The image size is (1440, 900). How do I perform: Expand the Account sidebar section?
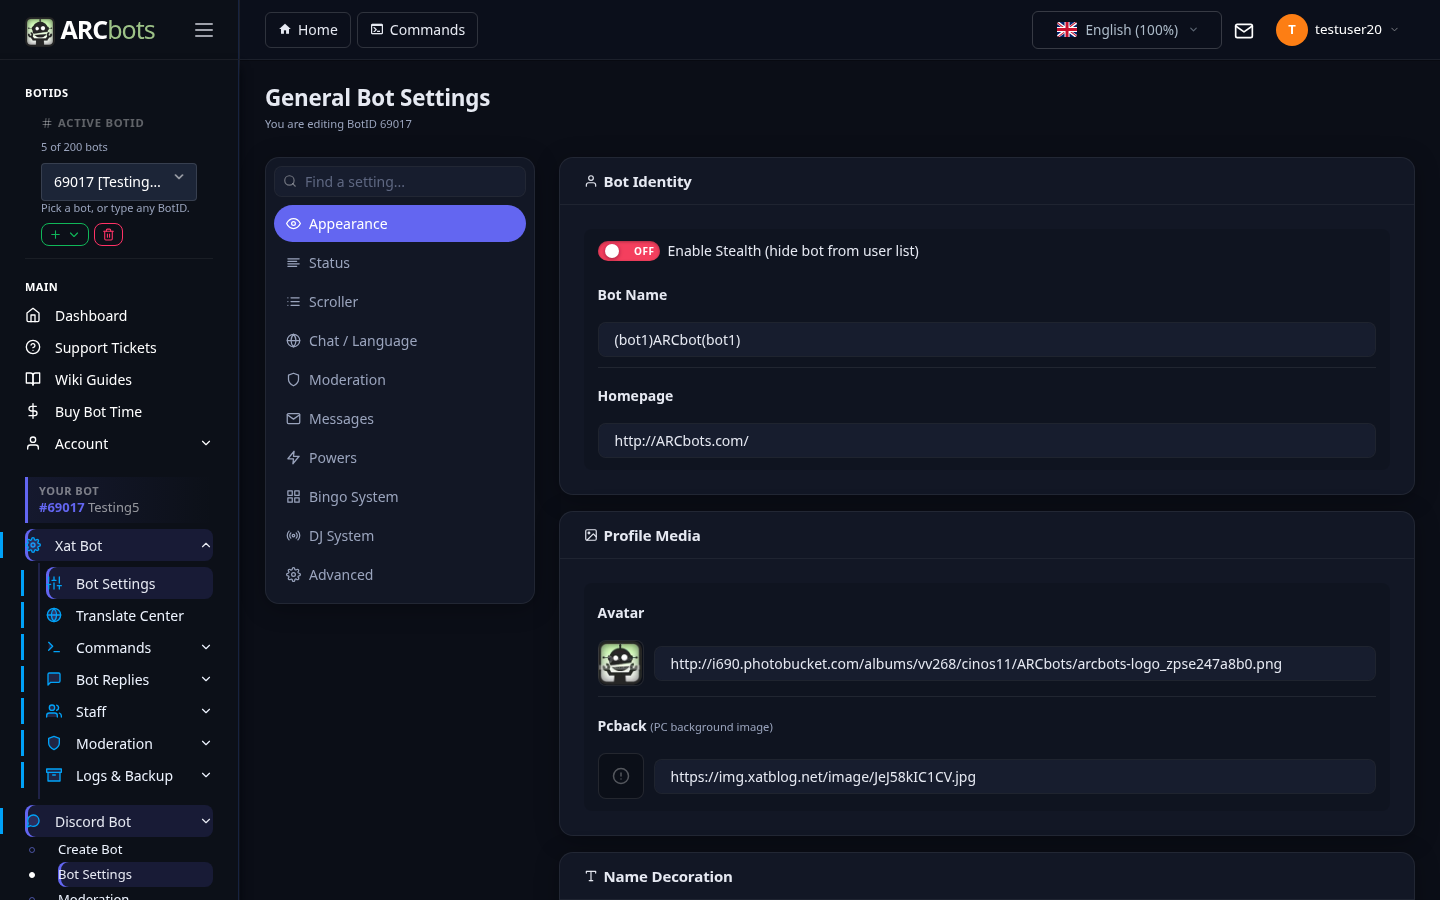click(x=118, y=443)
